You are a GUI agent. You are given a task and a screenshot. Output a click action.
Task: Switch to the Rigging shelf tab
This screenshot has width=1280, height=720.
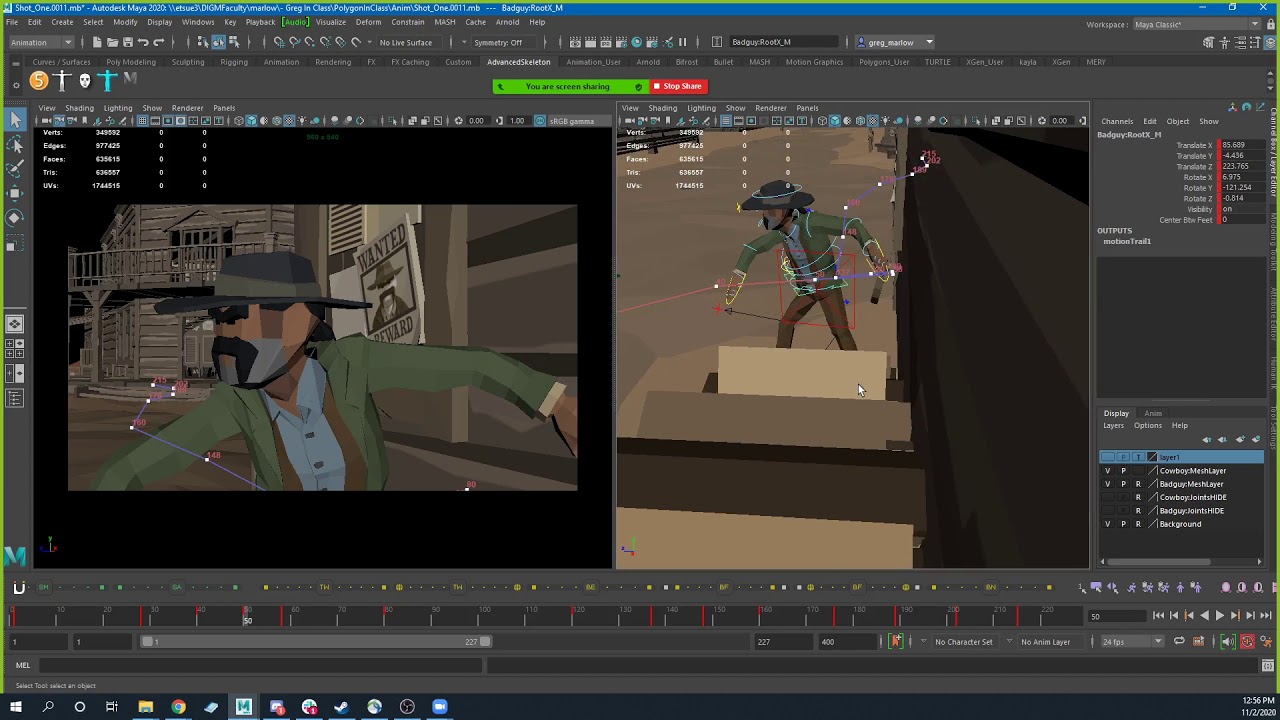point(234,62)
